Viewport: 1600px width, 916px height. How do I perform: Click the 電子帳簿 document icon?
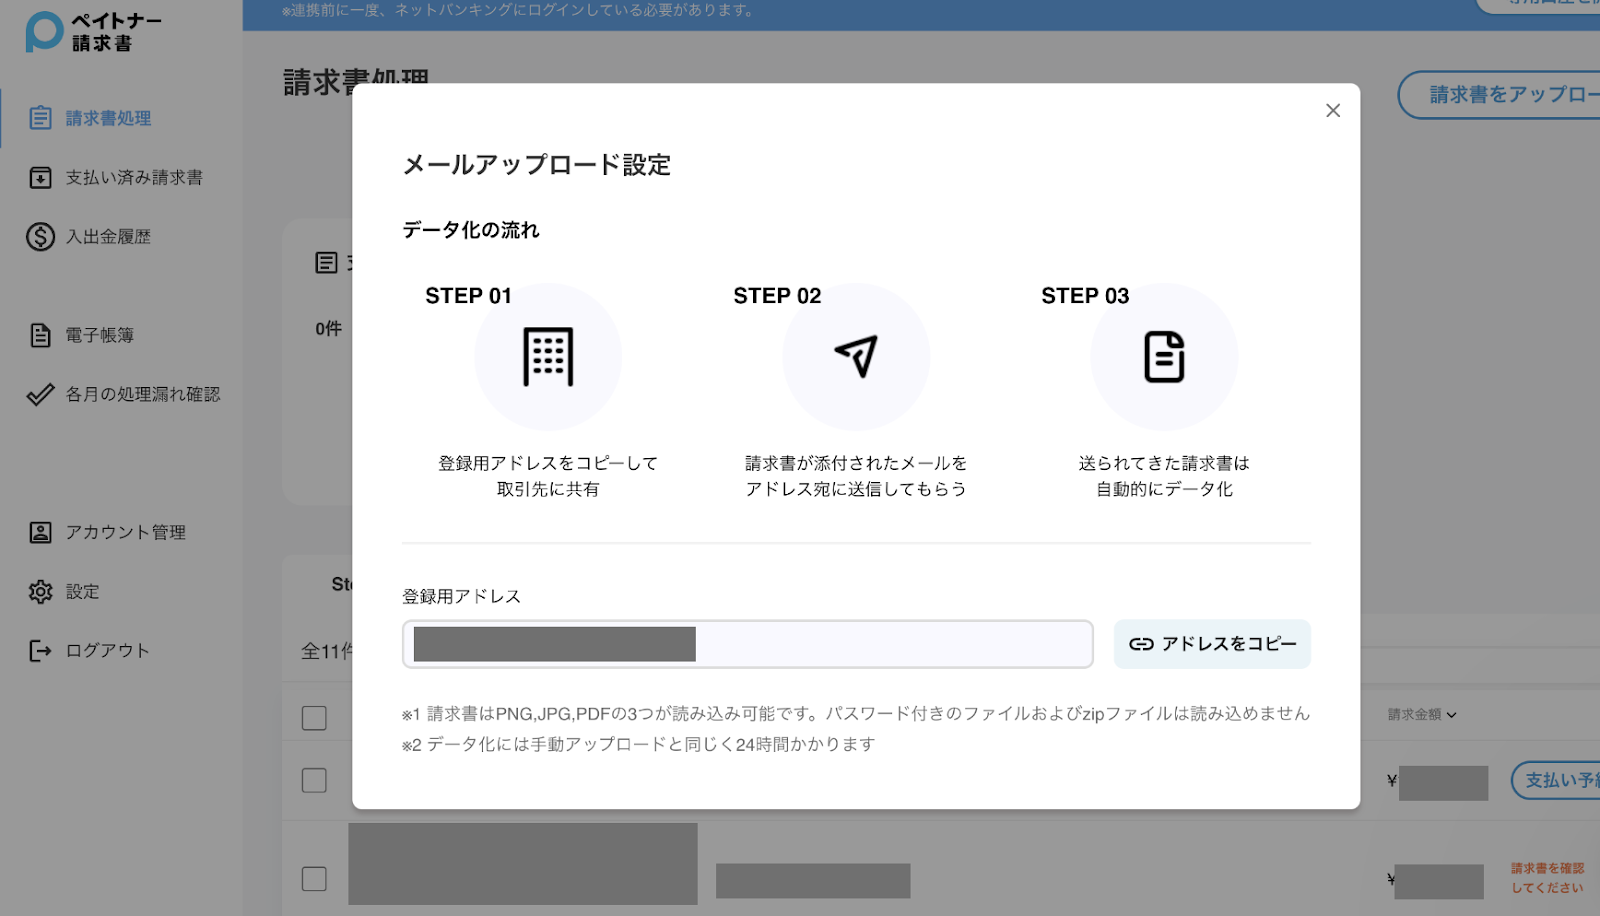[x=40, y=335]
